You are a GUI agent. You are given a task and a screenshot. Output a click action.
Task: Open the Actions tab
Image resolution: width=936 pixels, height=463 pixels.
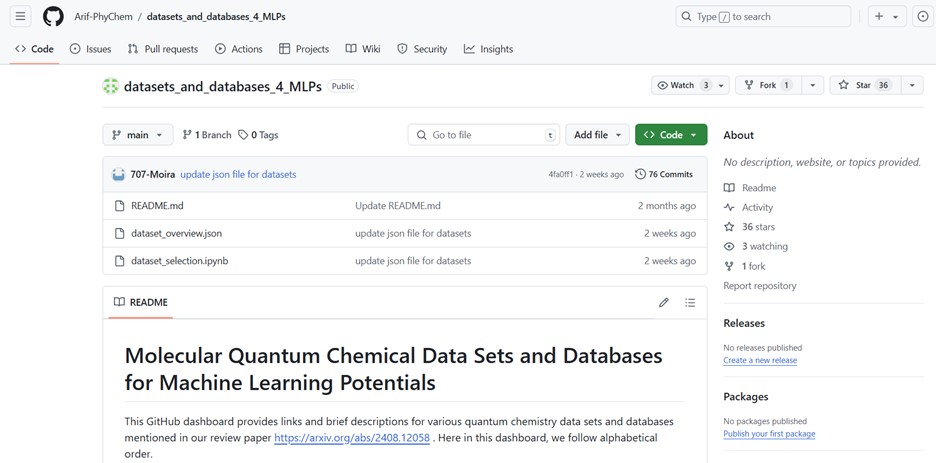coord(239,49)
